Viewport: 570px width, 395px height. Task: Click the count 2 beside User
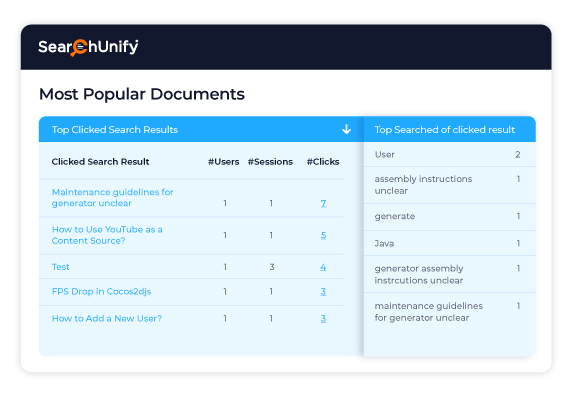click(x=518, y=154)
